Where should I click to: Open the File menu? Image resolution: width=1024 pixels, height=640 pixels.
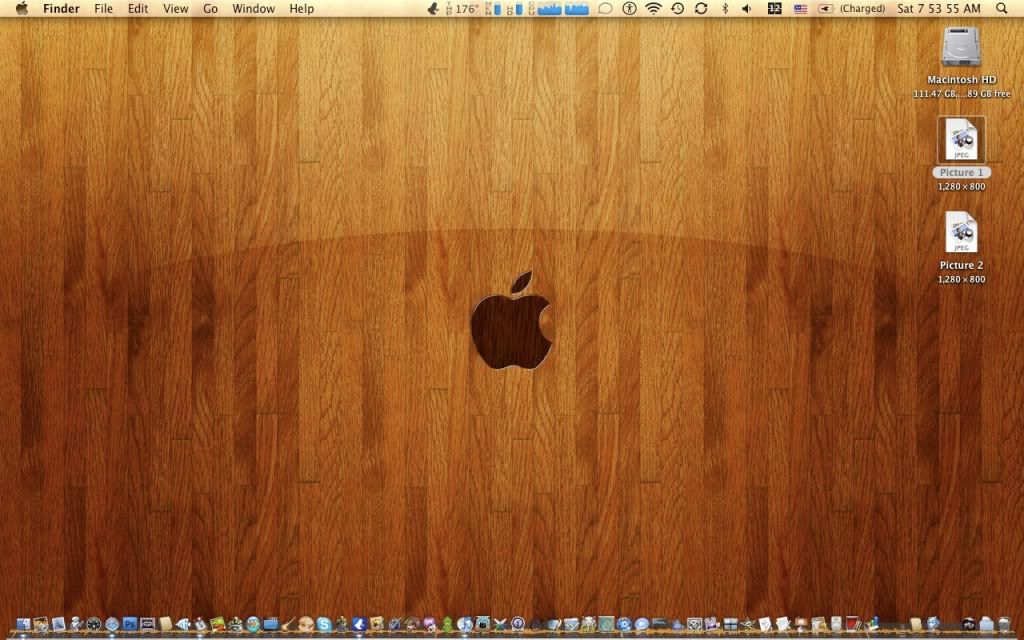(103, 8)
